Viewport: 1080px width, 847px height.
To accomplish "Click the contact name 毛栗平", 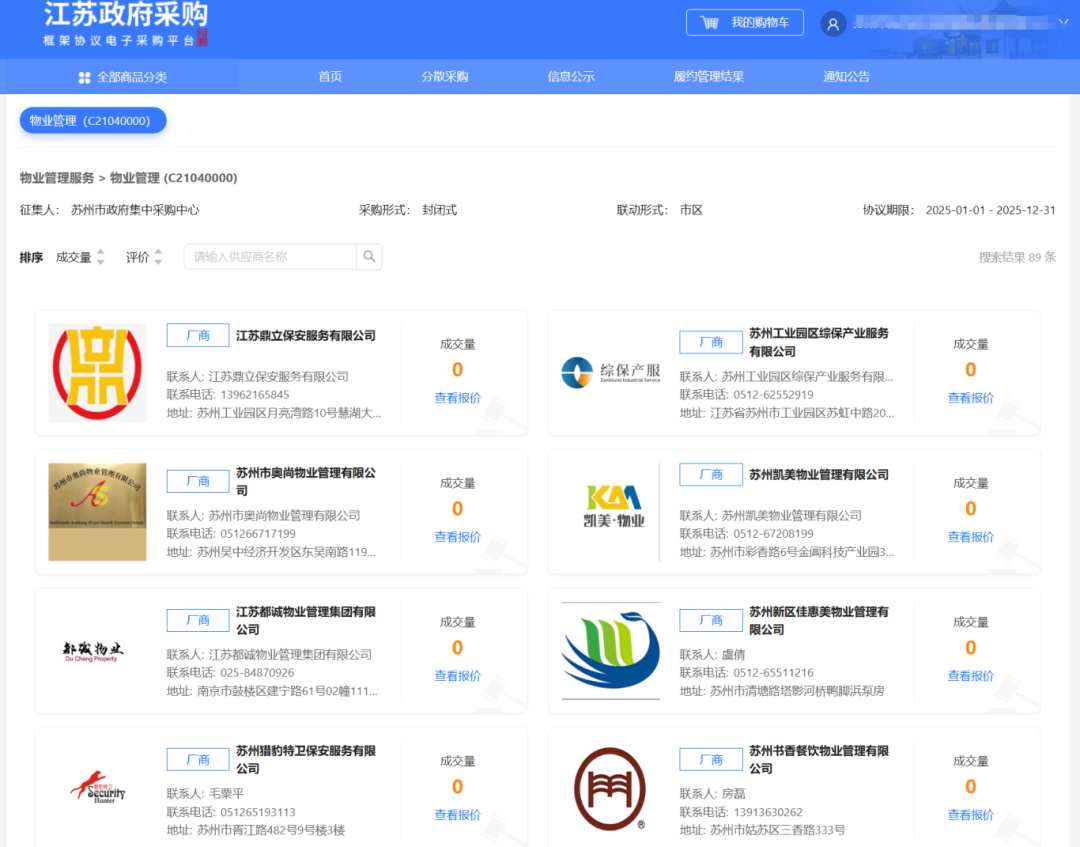I will [226, 794].
